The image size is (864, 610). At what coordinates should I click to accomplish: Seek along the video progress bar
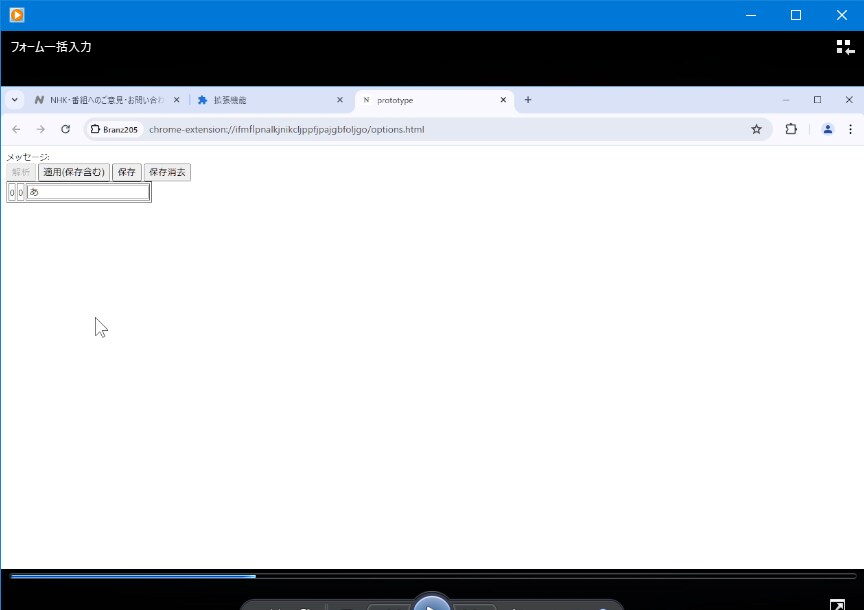(433, 576)
